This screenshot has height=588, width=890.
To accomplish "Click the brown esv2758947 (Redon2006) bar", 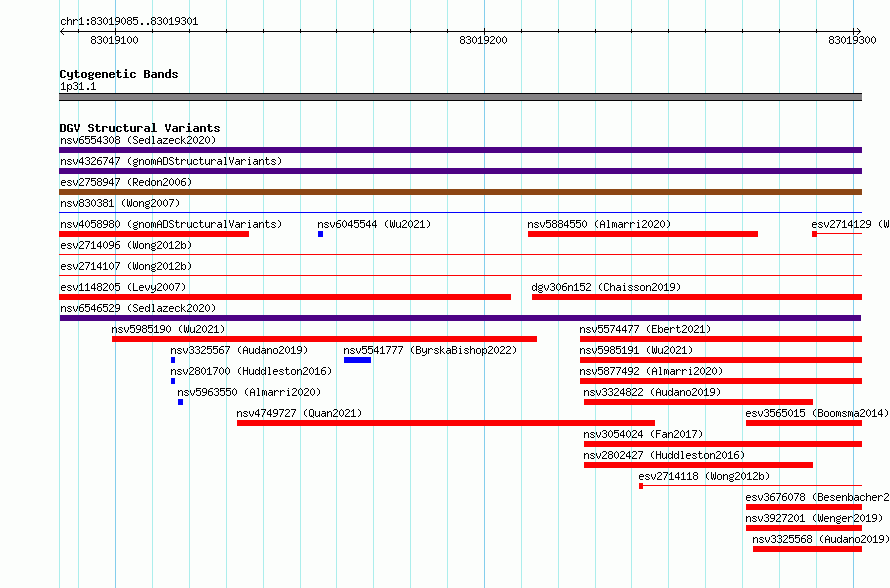I will click(460, 192).
